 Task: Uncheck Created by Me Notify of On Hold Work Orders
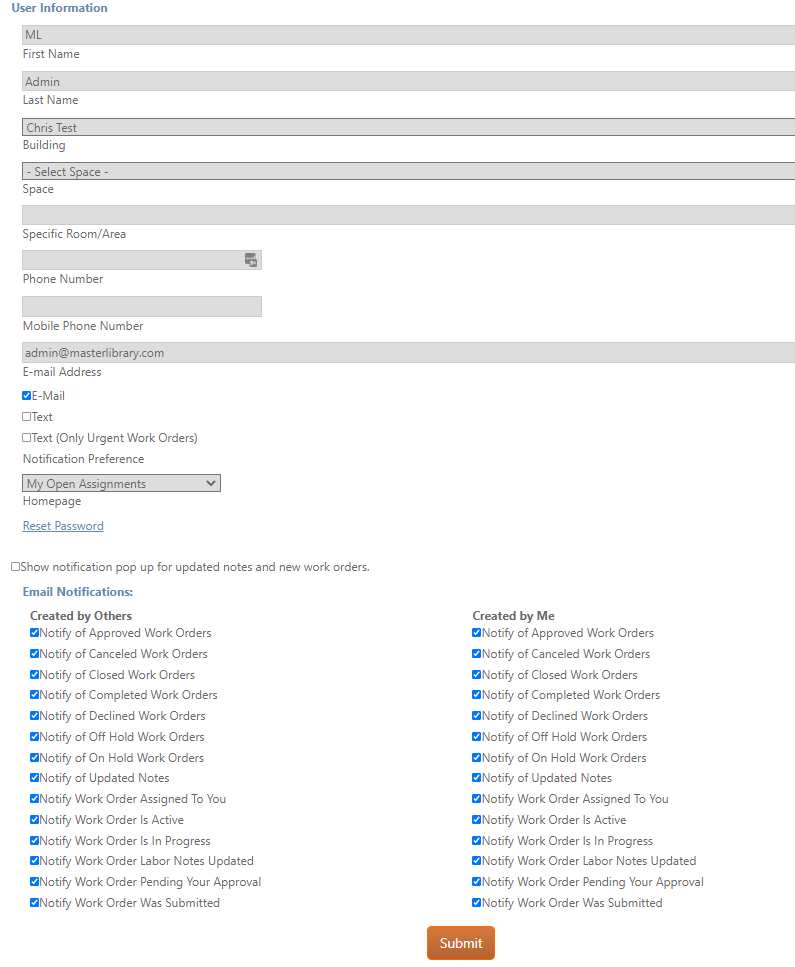pyautogui.click(x=477, y=758)
